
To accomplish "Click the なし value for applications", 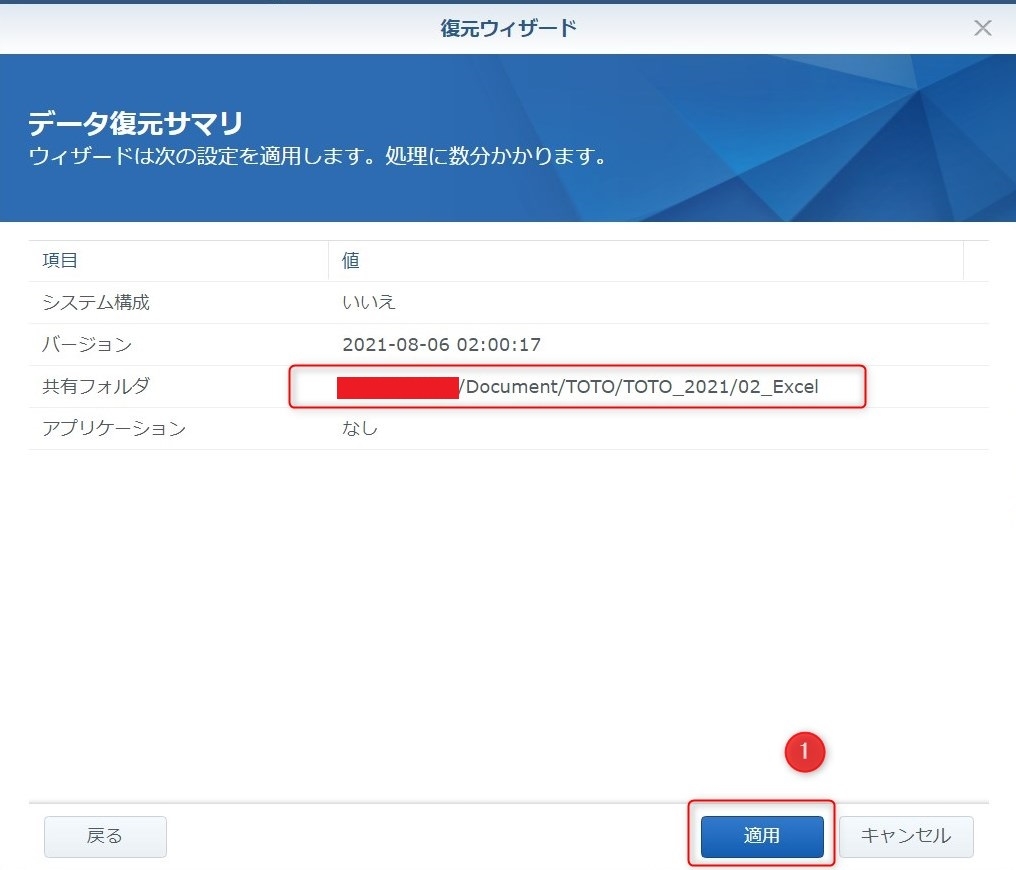I will [360, 429].
